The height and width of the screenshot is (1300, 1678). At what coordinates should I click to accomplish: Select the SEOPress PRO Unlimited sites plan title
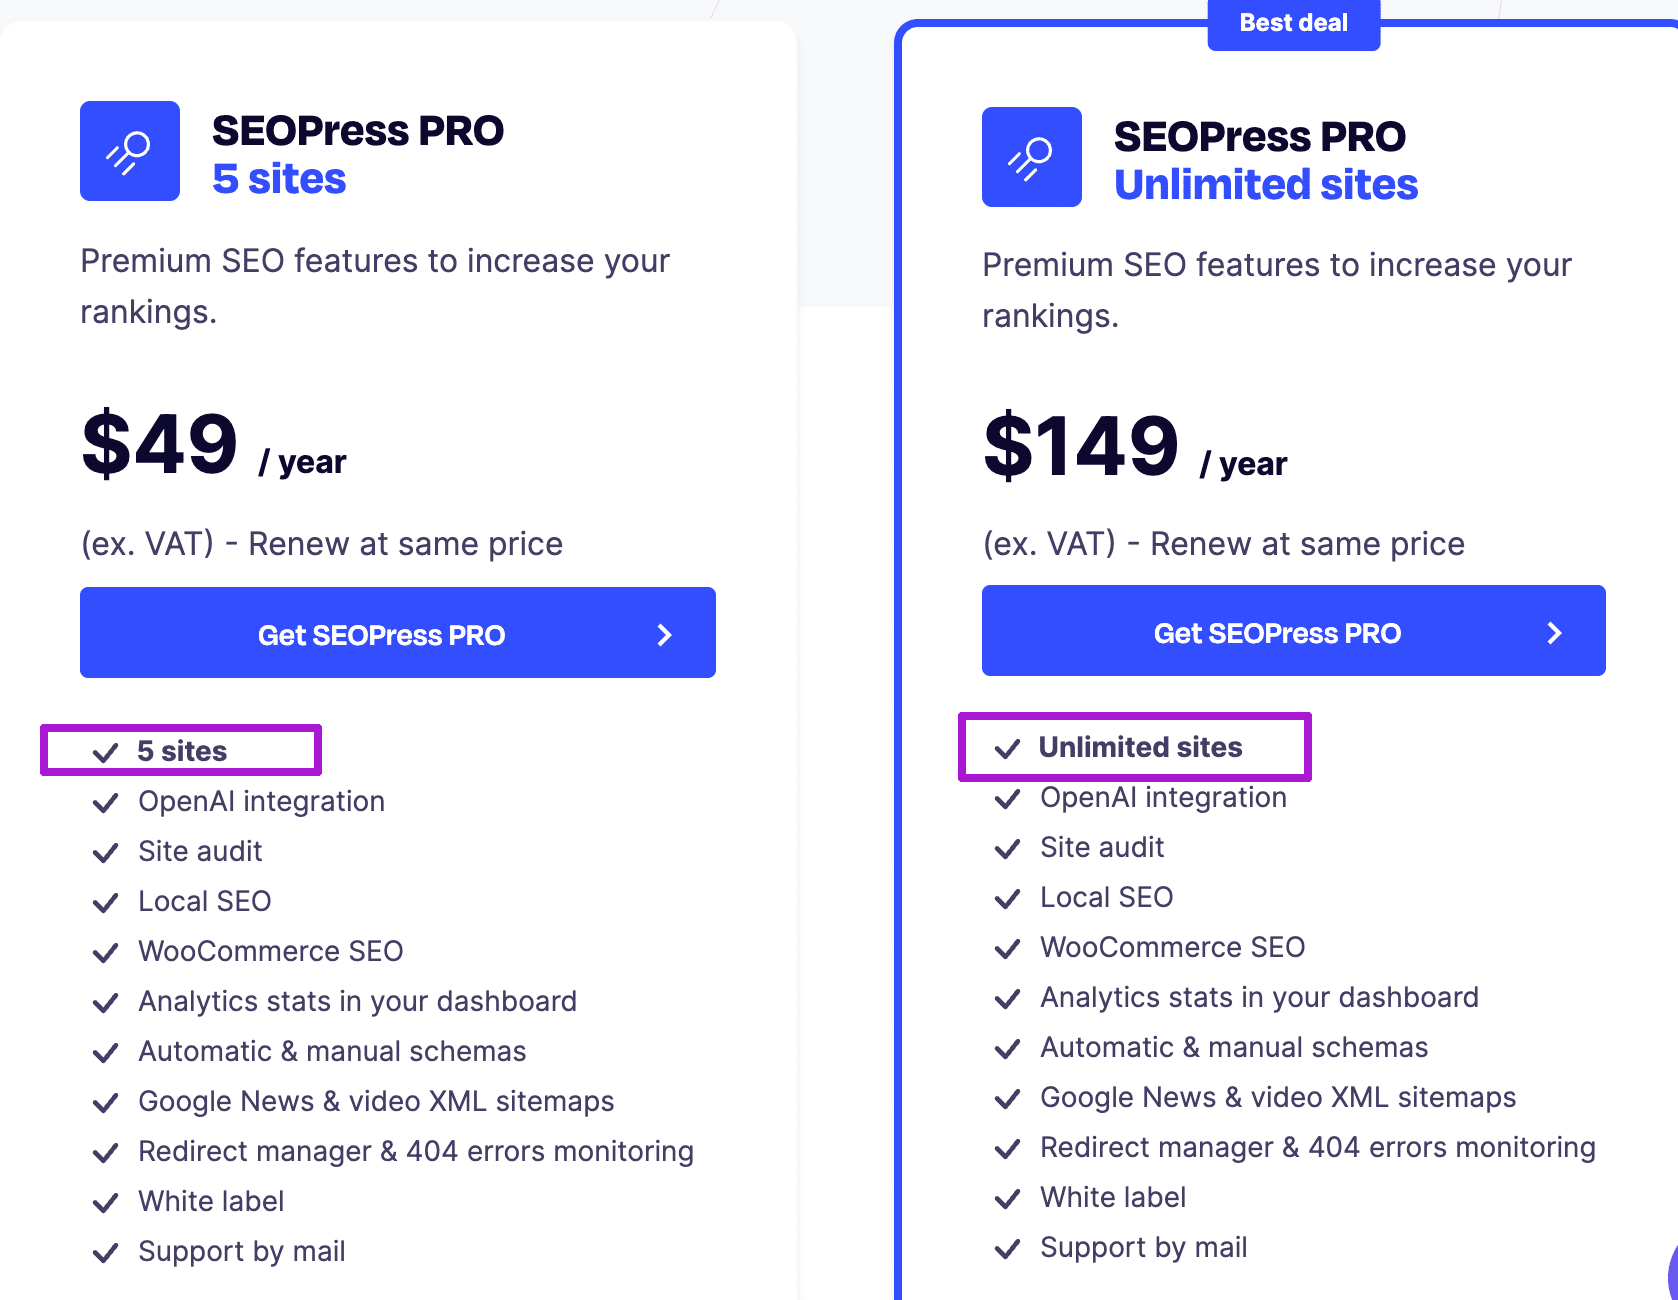pyautogui.click(x=1263, y=160)
